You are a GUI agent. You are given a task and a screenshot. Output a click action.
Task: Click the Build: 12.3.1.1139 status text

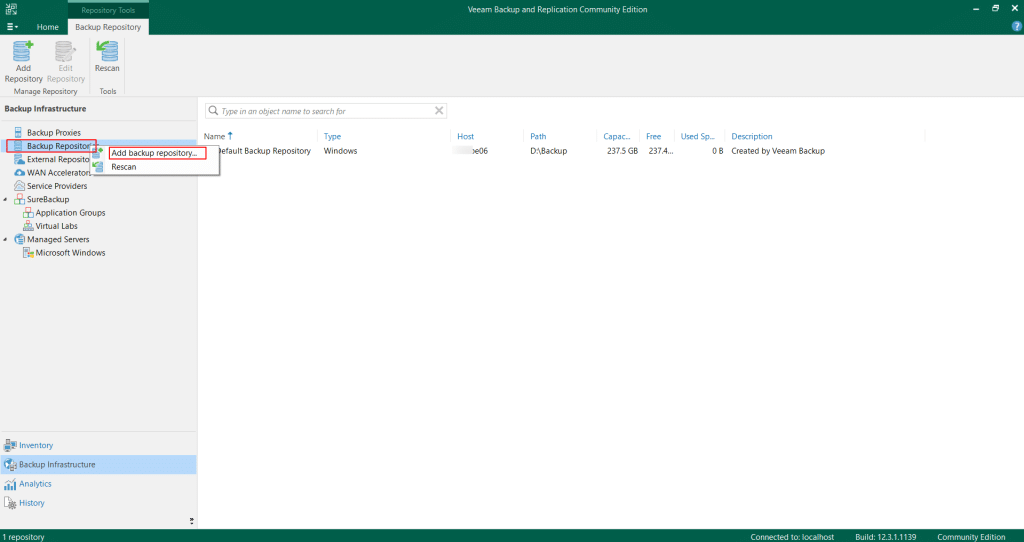point(886,537)
